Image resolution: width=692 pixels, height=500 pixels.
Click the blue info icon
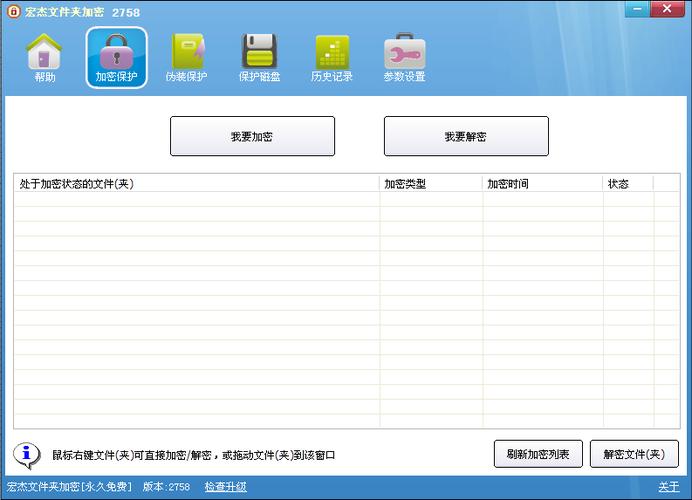coord(26,455)
